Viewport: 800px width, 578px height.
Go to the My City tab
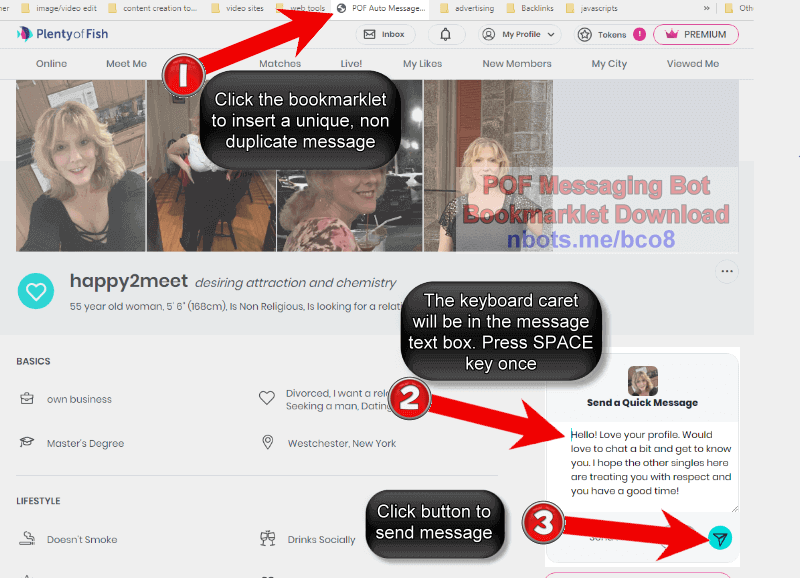tap(609, 64)
